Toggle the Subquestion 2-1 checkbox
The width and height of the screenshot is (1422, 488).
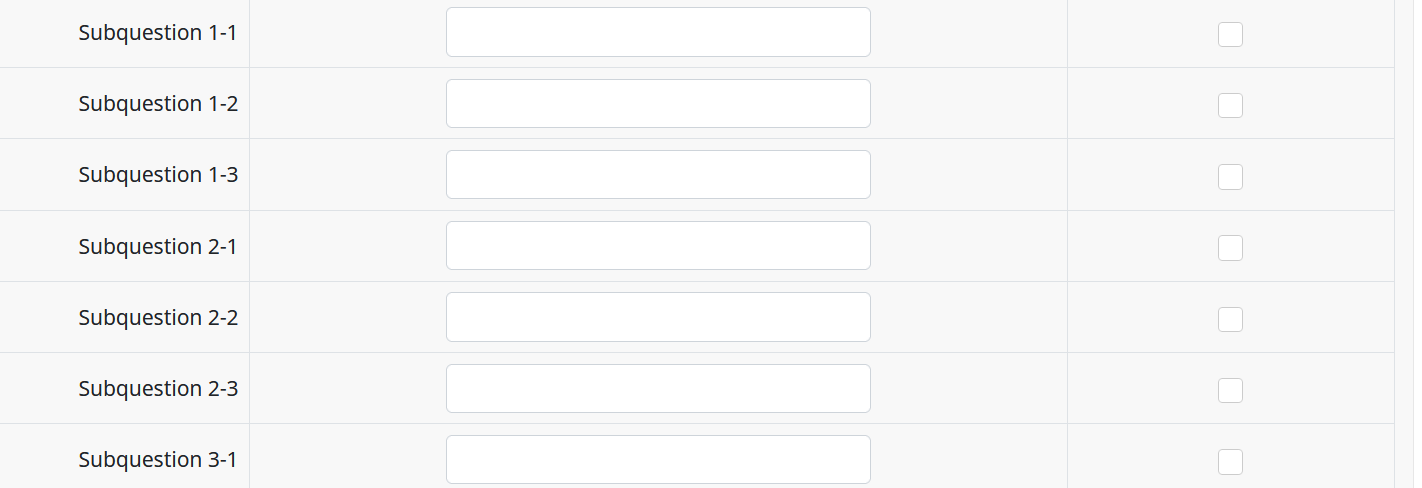coord(1230,248)
